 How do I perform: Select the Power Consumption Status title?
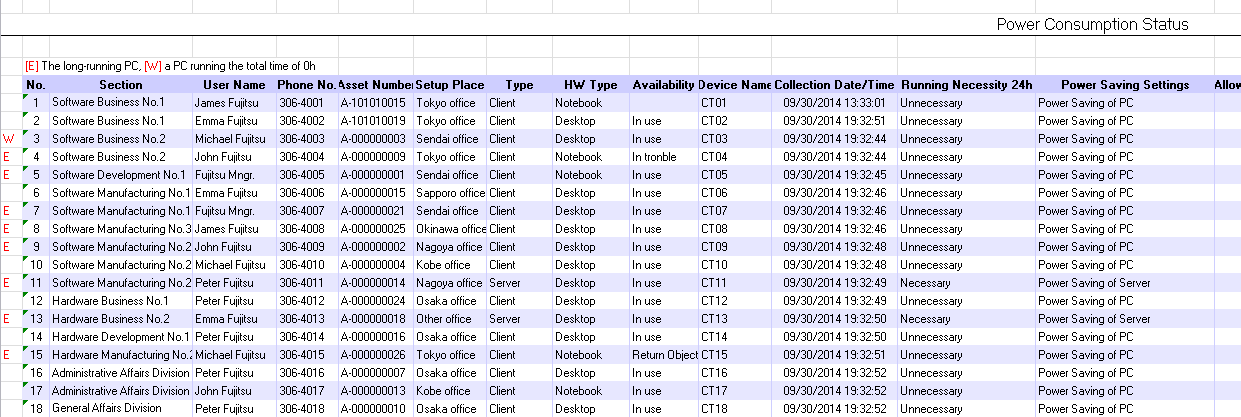coord(1092,24)
